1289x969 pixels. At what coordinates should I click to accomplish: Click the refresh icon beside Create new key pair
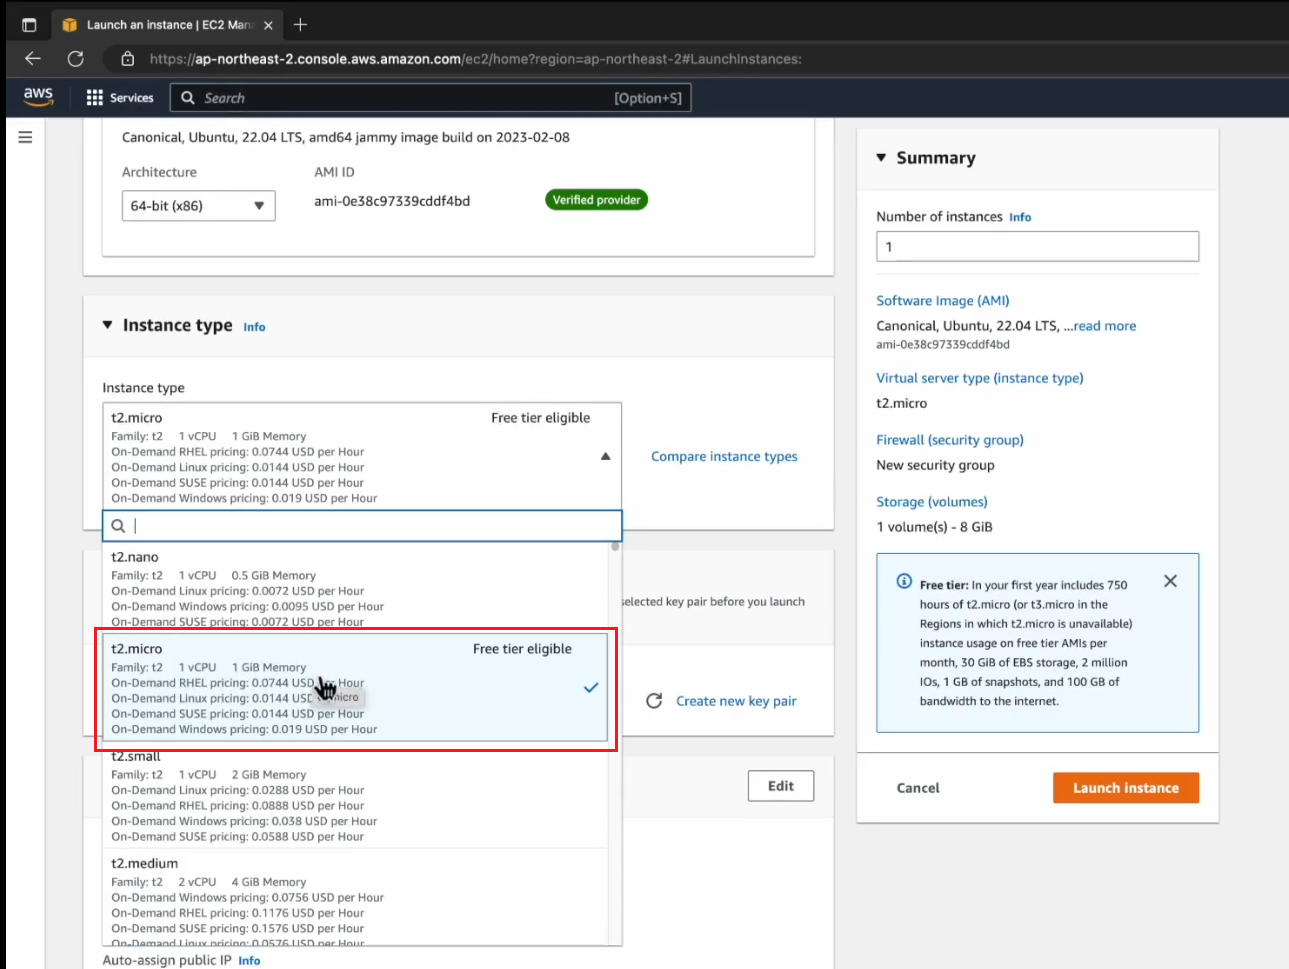click(654, 701)
